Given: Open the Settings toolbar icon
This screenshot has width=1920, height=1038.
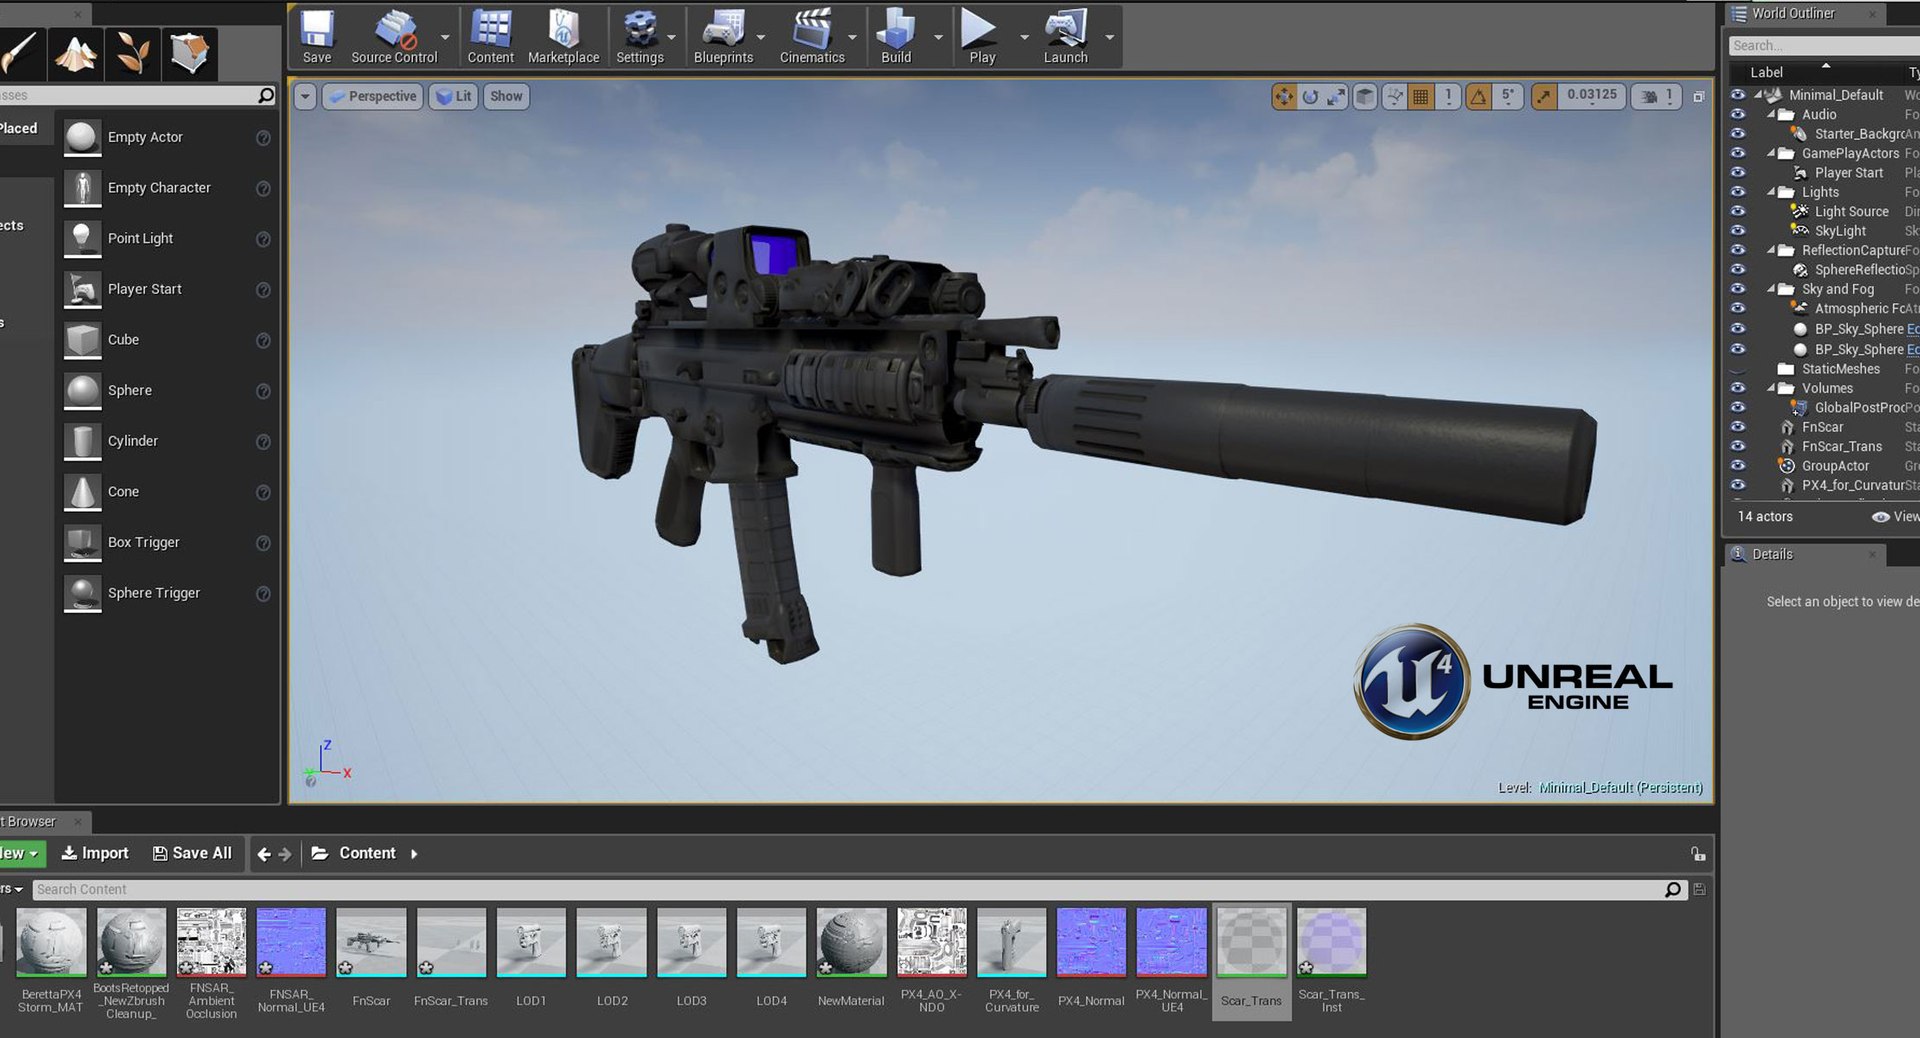Looking at the screenshot, I should [x=640, y=37].
